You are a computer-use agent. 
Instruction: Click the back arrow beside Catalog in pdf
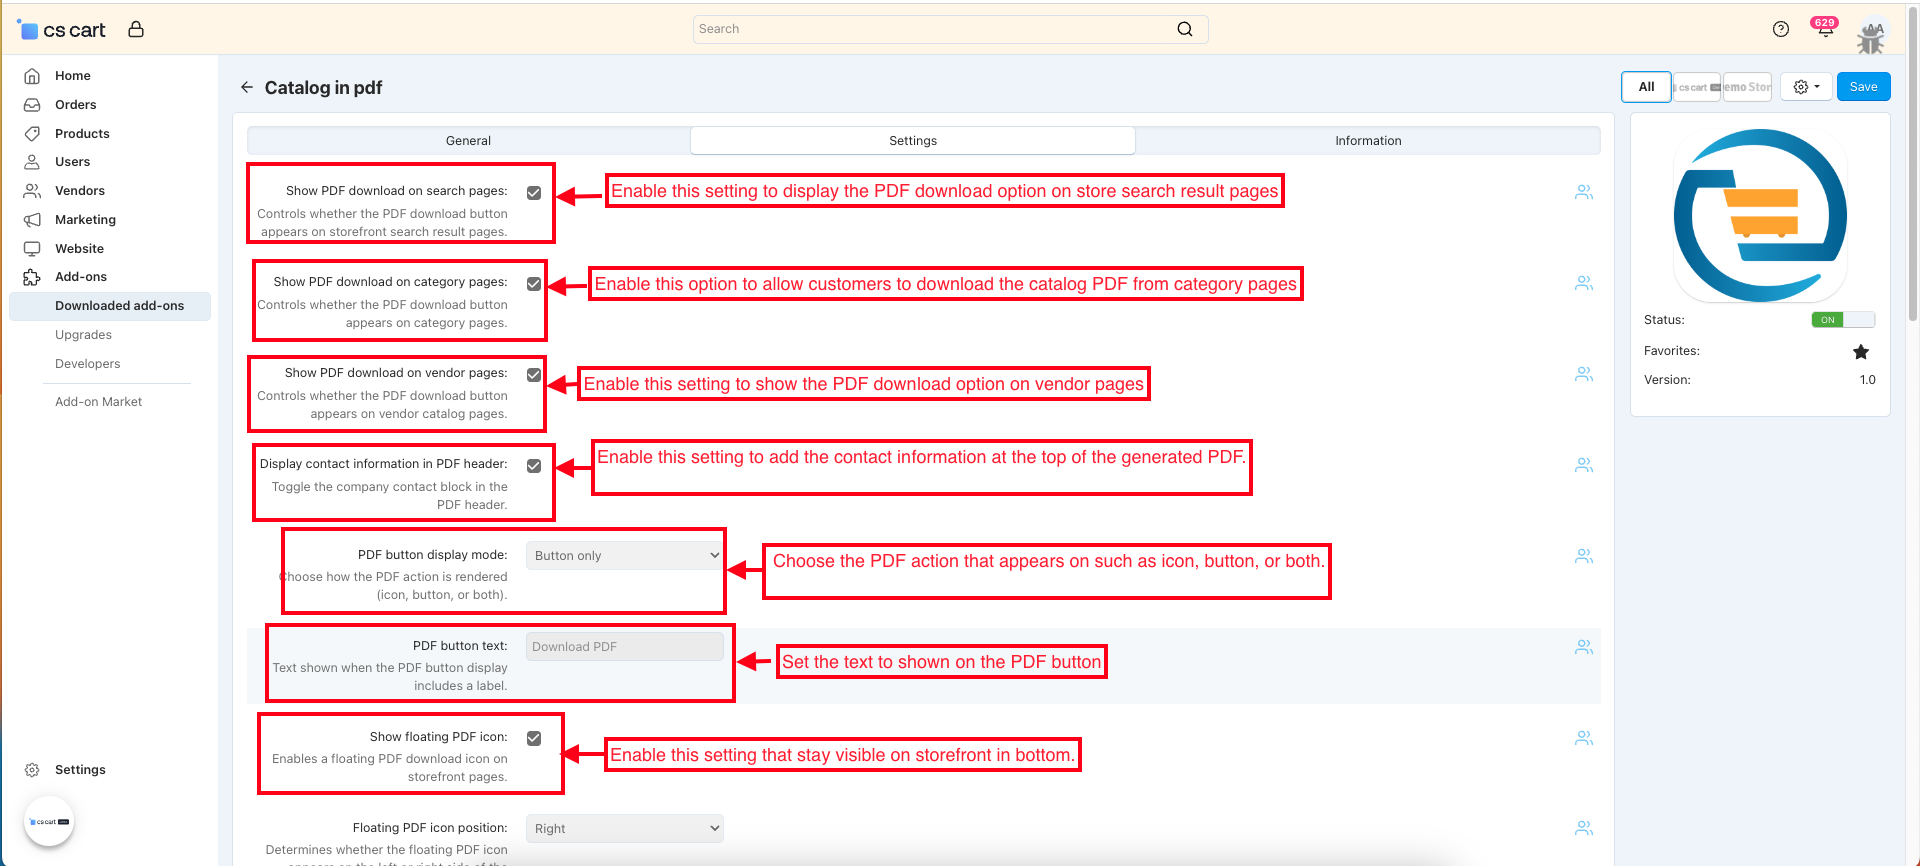coord(247,88)
